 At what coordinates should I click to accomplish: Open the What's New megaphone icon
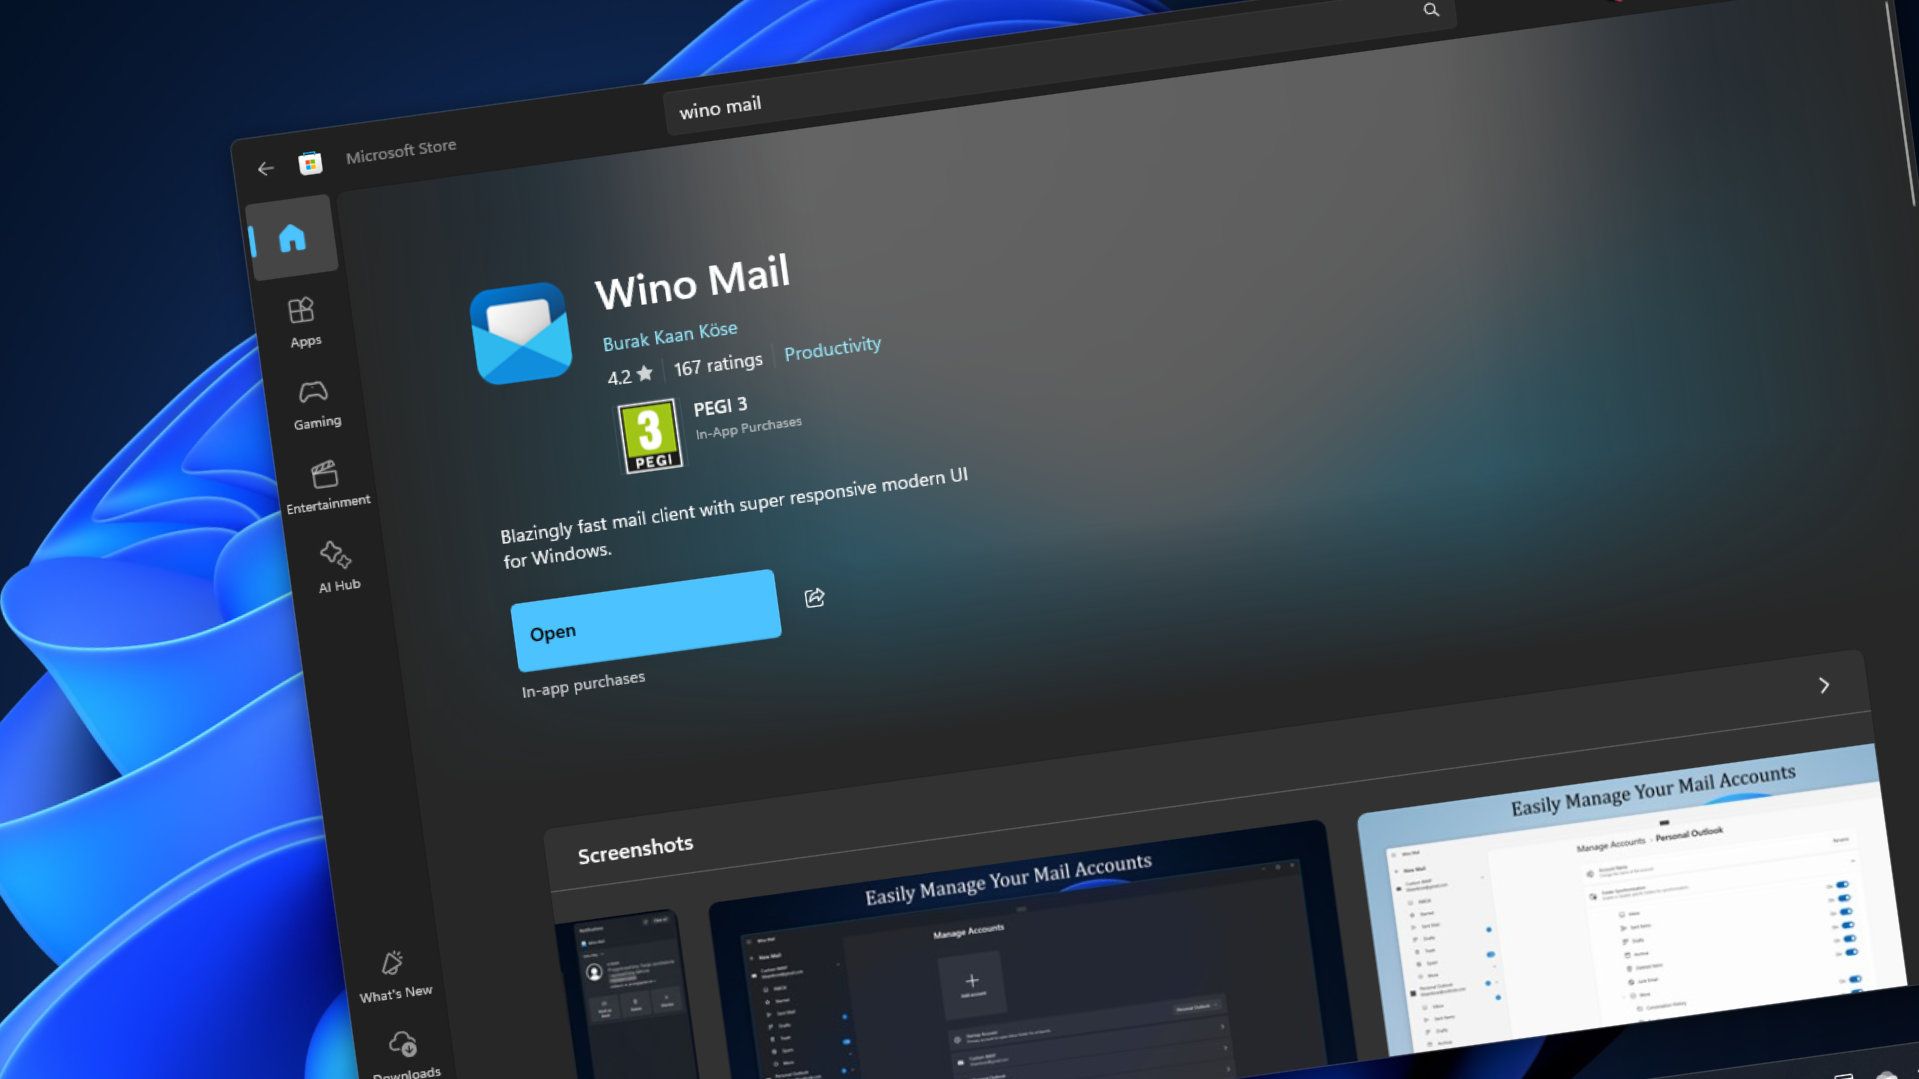coord(393,962)
